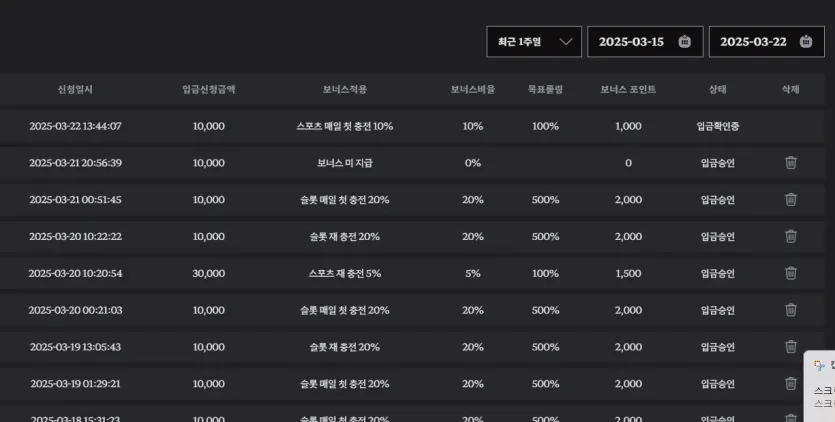Click the 1,000 bonus points value
The image size is (835, 422).
628,126
